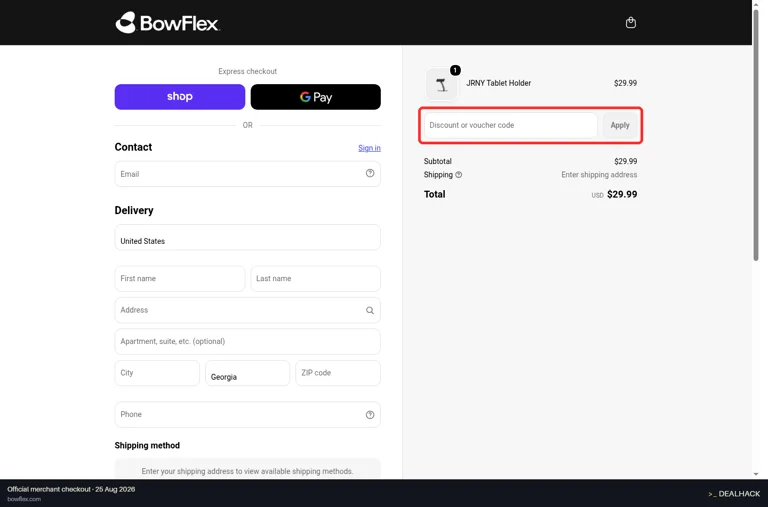Click the Shipping info help icon
768x507 pixels.
click(x=458, y=175)
